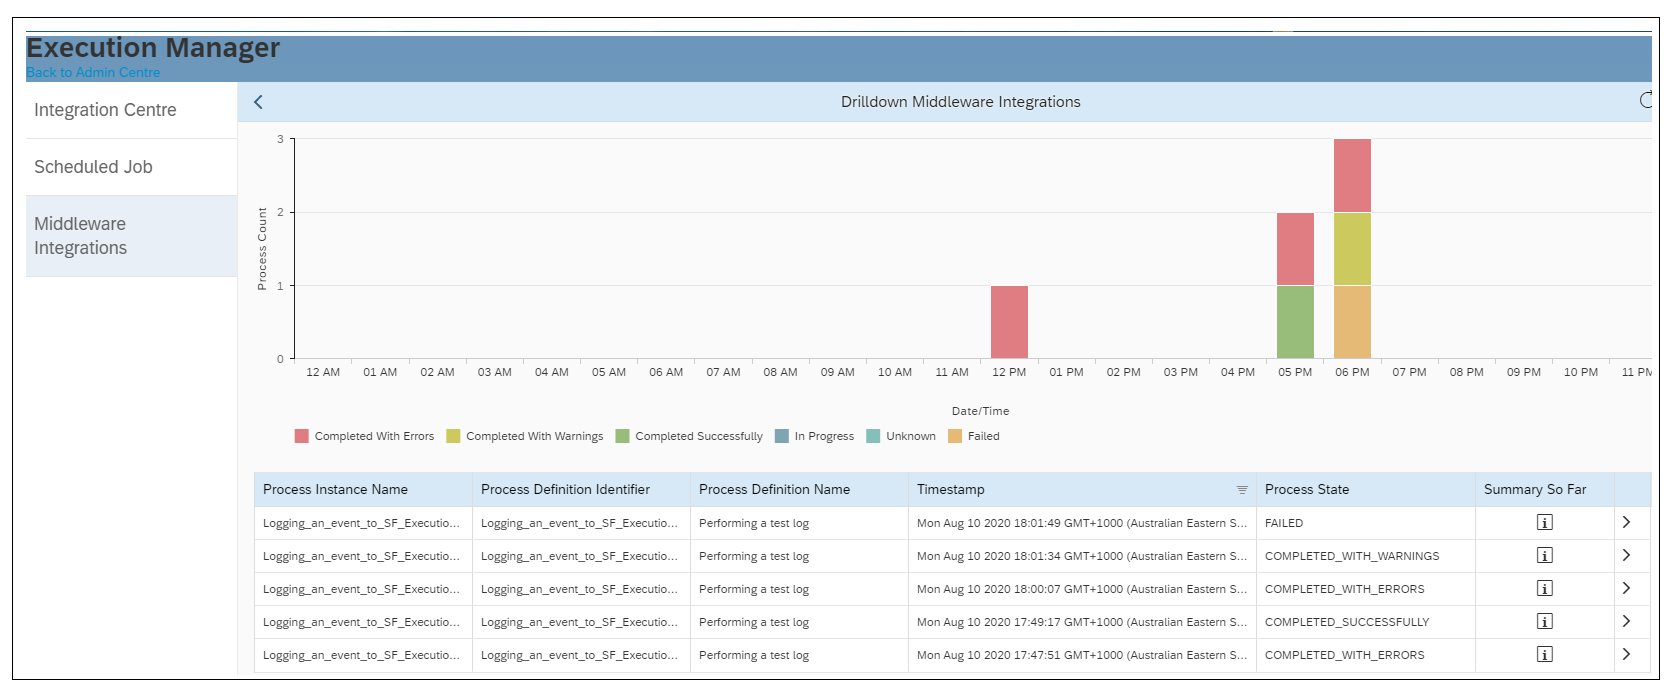Sort by Process State column header
Viewport: 1666px width, 686px height.
(x=1306, y=490)
